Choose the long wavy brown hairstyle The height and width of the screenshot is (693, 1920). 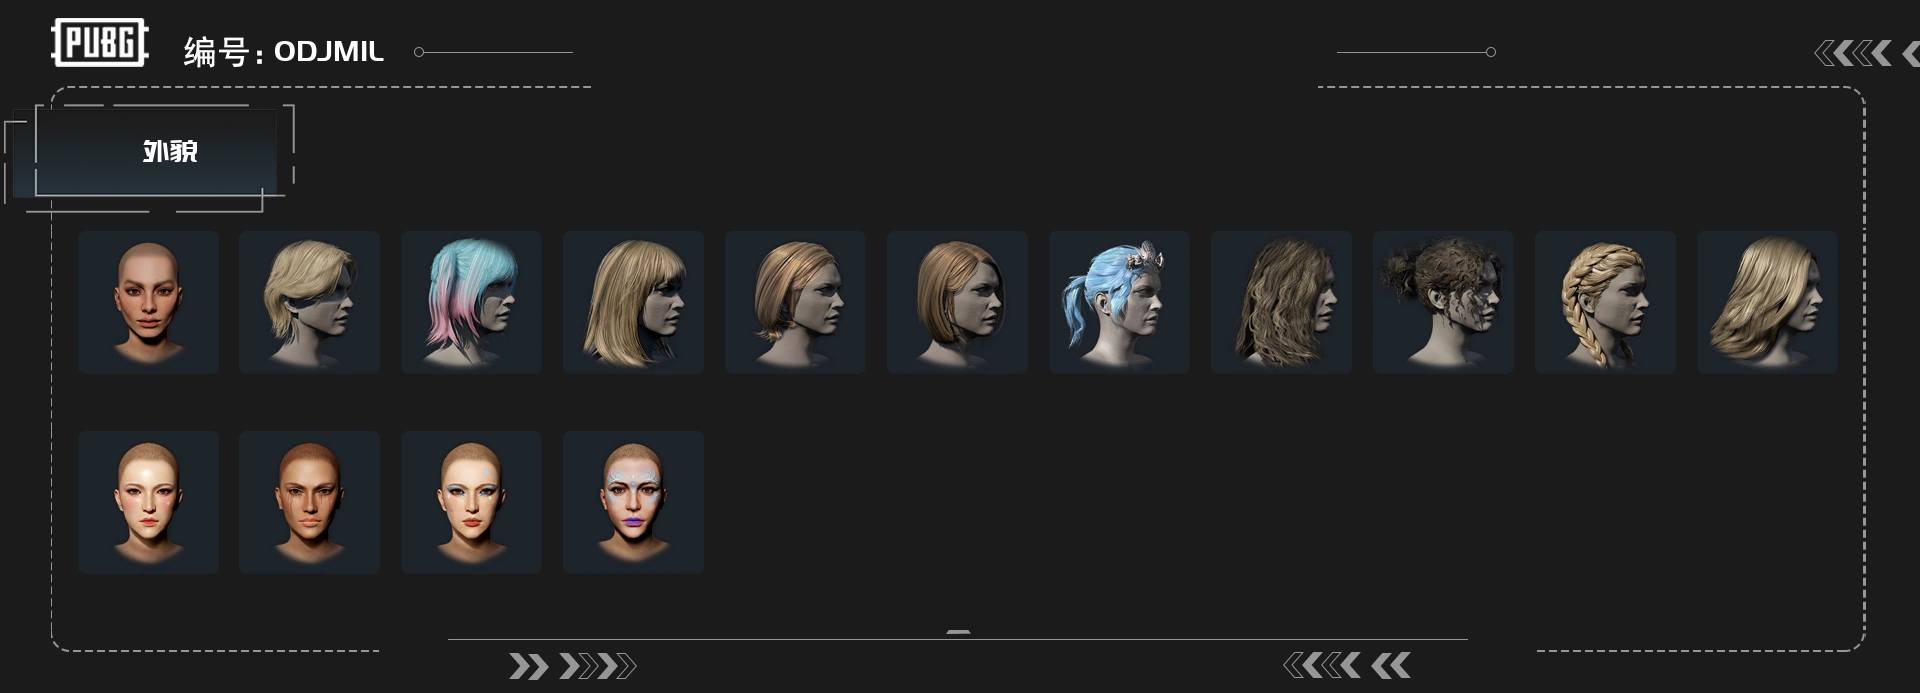(1282, 302)
